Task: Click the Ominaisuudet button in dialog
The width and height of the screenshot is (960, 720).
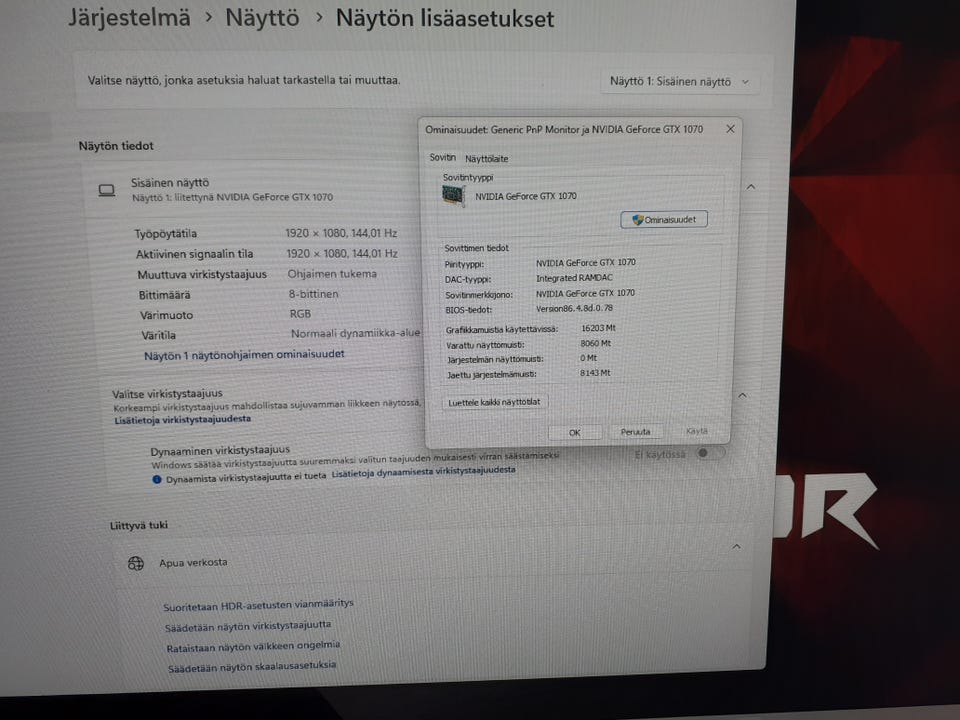Action: (x=664, y=219)
